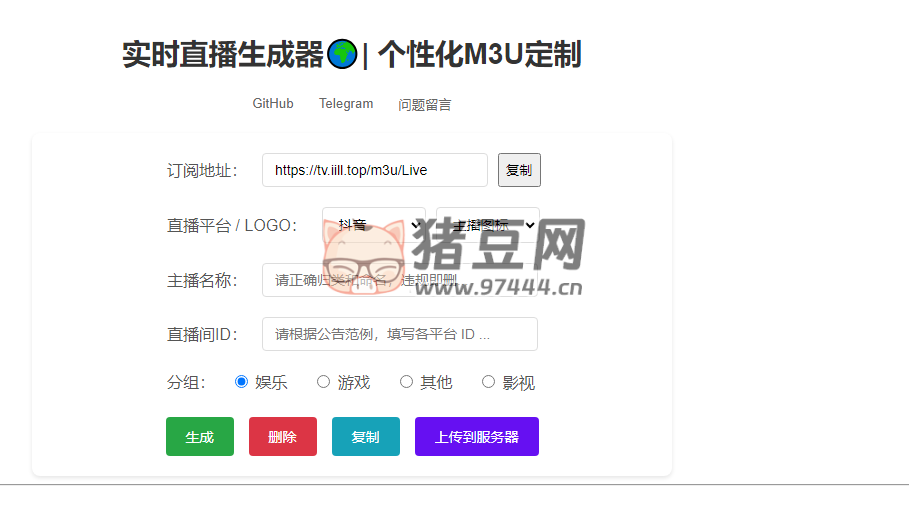The image size is (909, 512).
Task: Open the Telegram link
Action: coord(346,104)
